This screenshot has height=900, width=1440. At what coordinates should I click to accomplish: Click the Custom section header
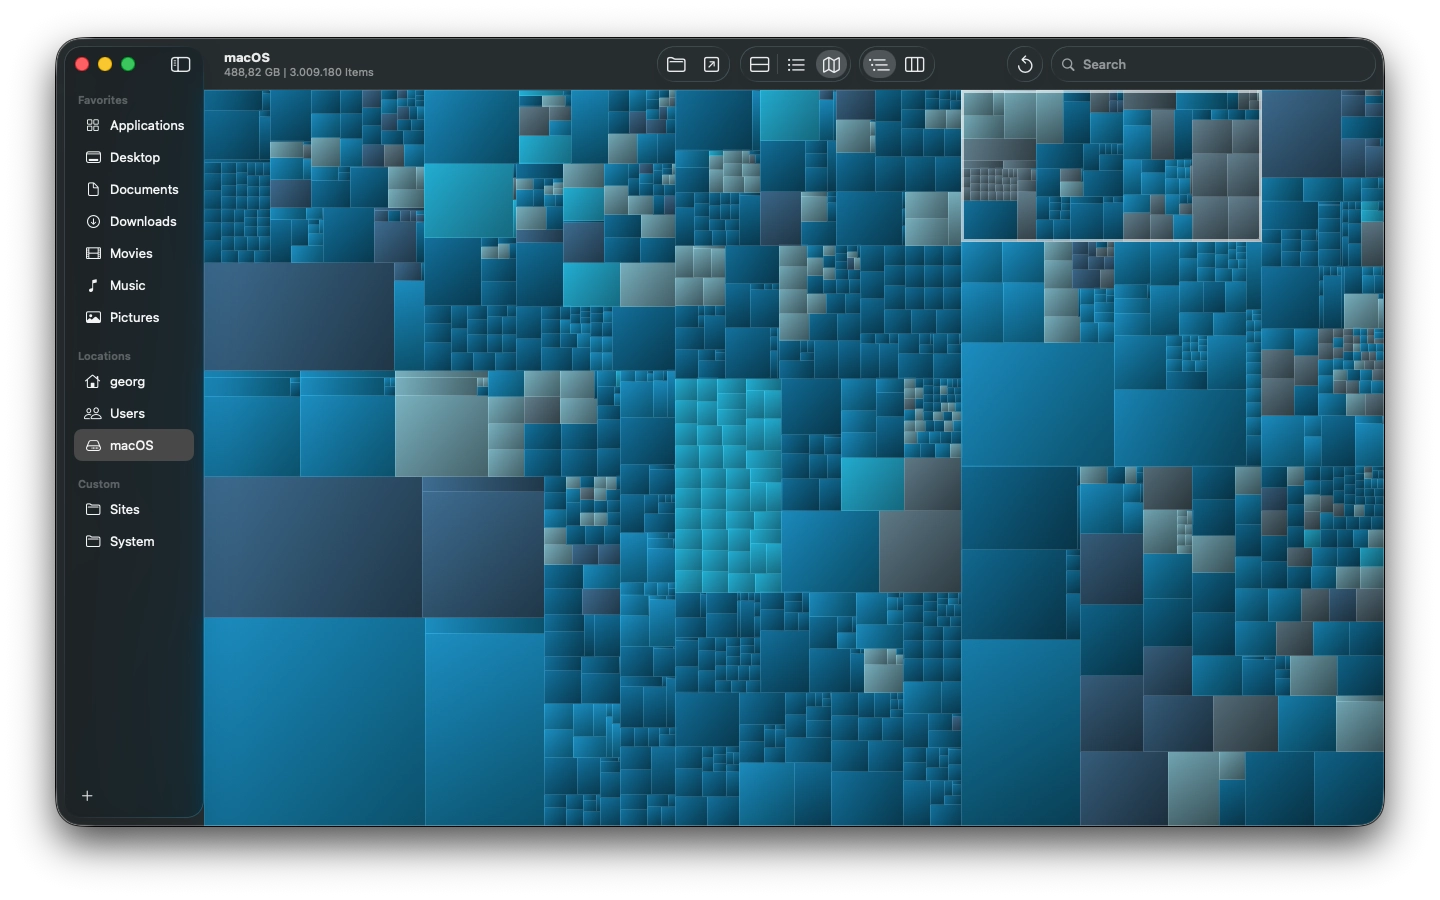click(99, 484)
